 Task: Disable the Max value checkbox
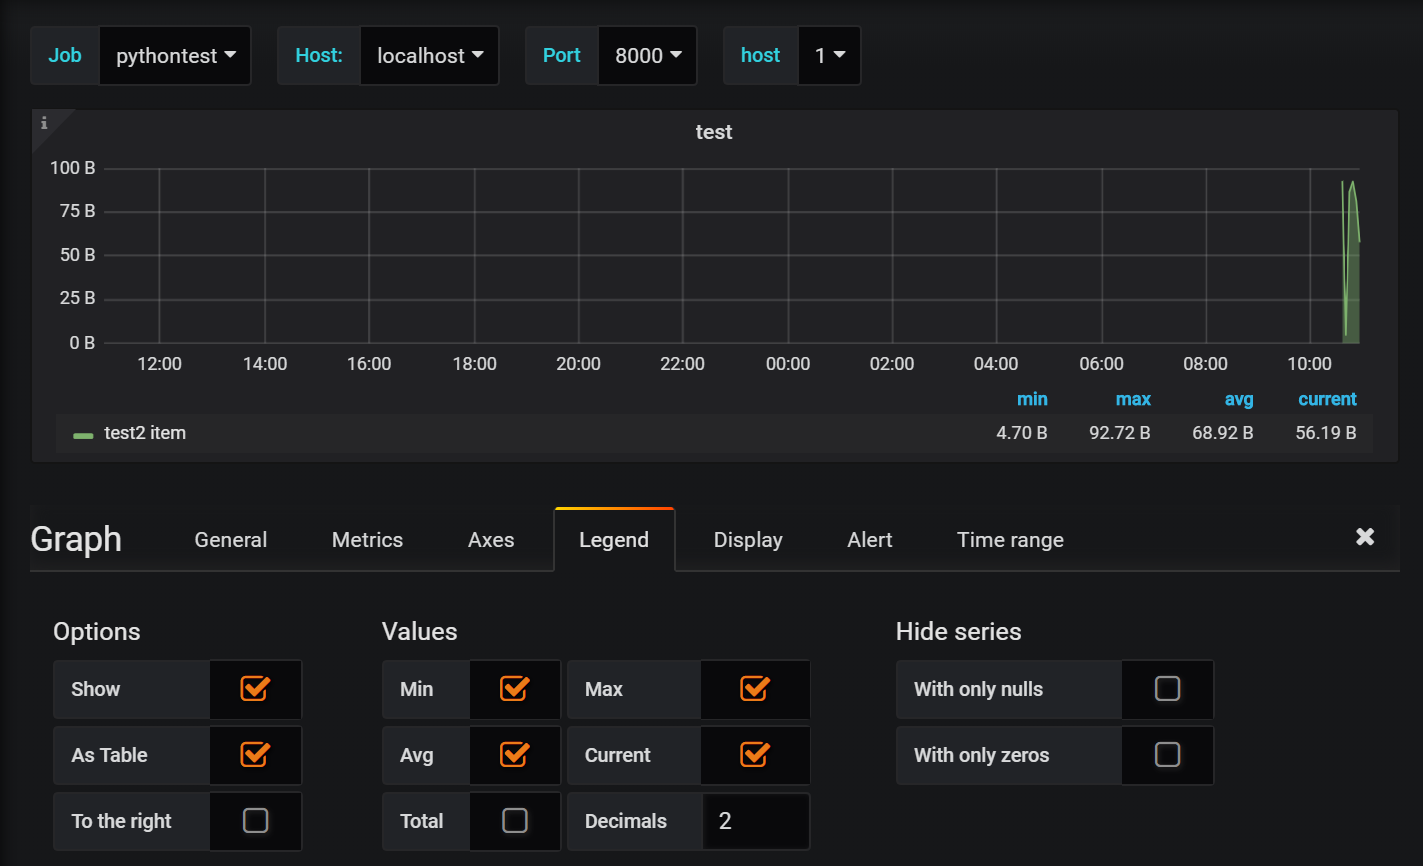coord(755,689)
